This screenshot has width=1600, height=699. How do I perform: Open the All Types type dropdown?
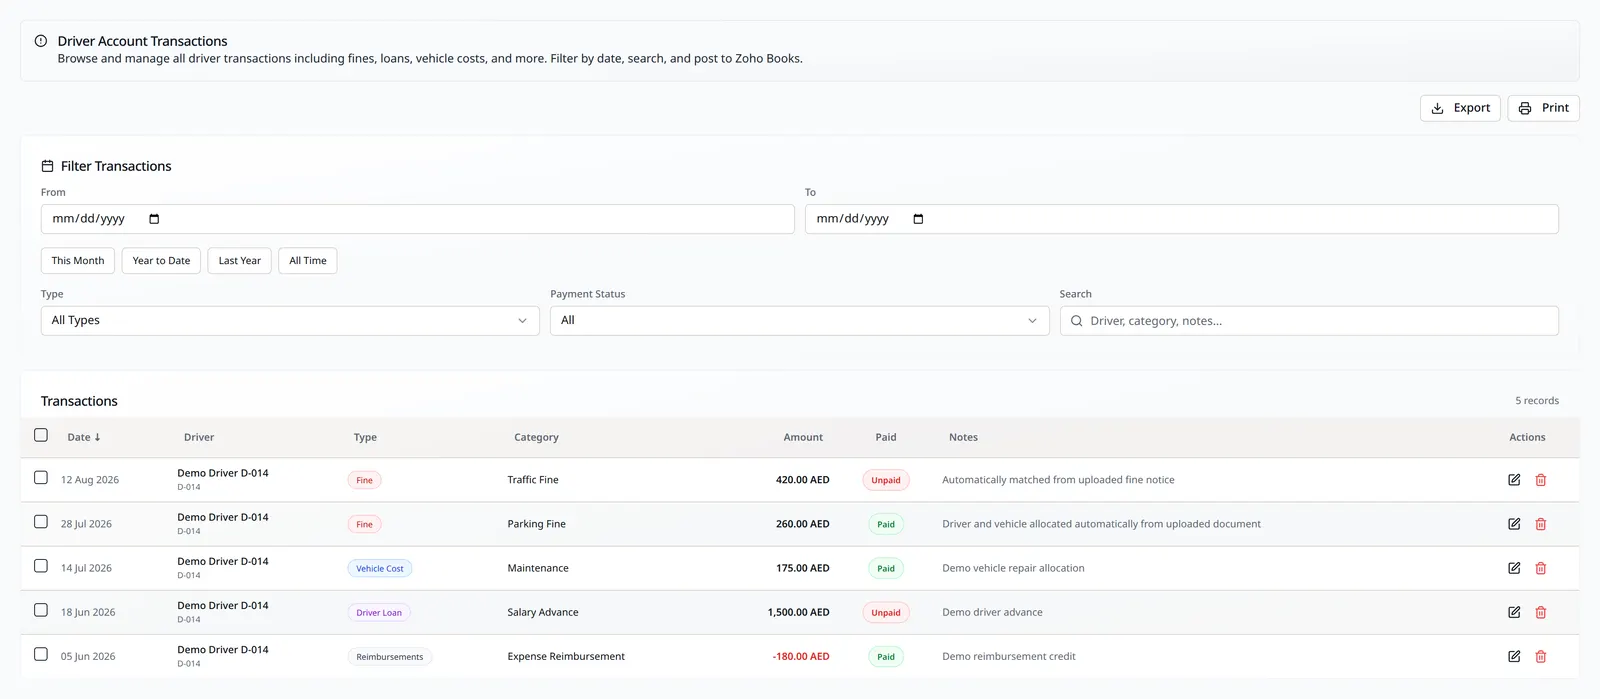pyautogui.click(x=290, y=321)
